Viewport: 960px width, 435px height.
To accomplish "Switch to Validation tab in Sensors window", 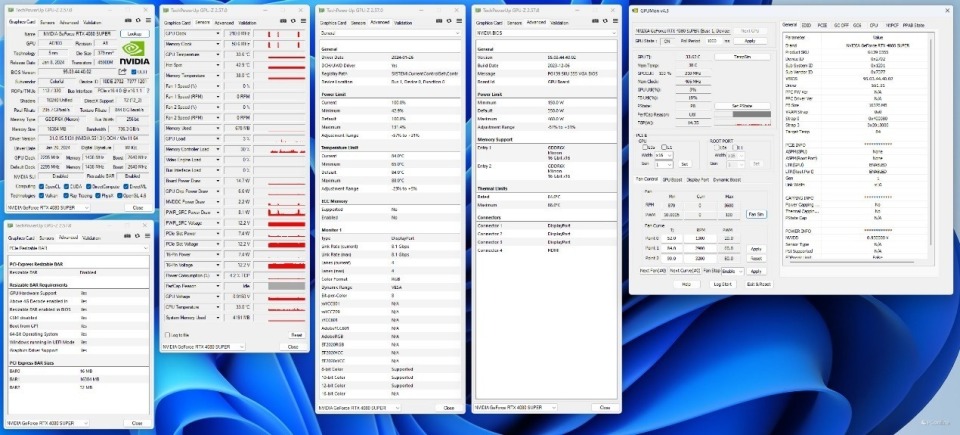I will click(247, 22).
